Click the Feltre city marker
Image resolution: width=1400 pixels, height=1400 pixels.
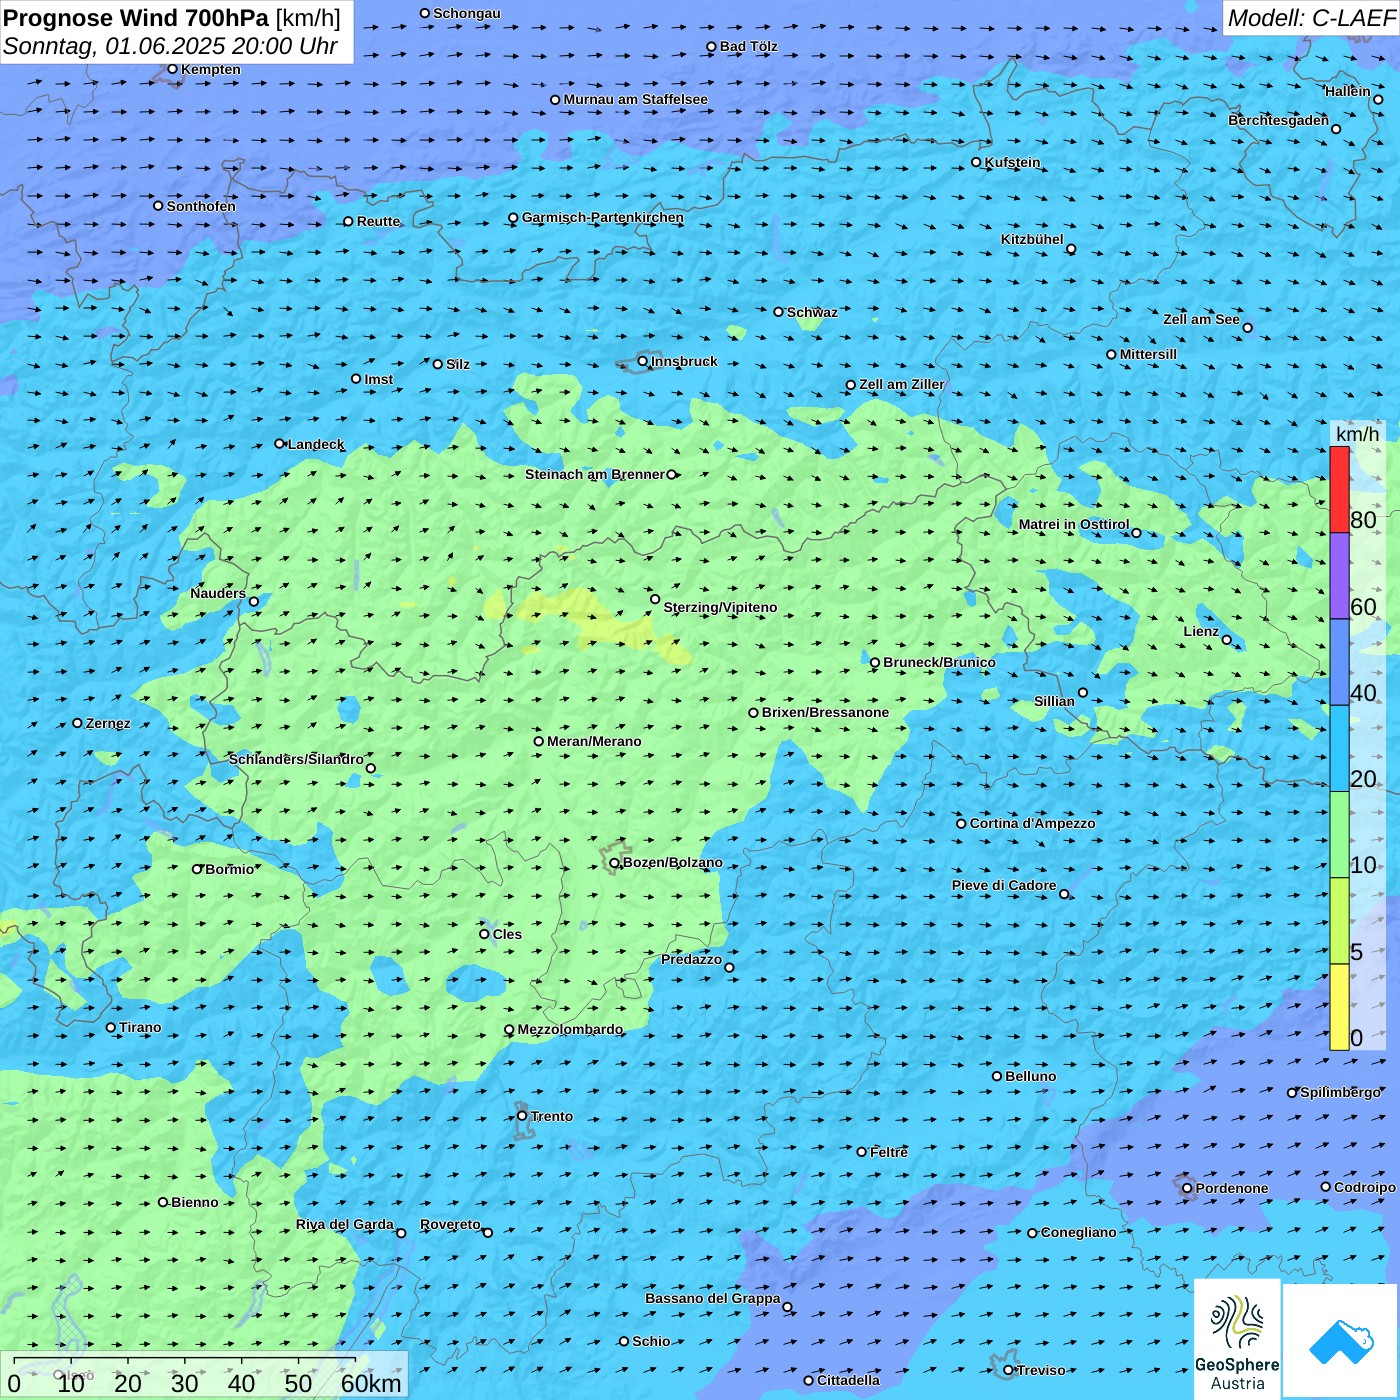pos(861,1152)
